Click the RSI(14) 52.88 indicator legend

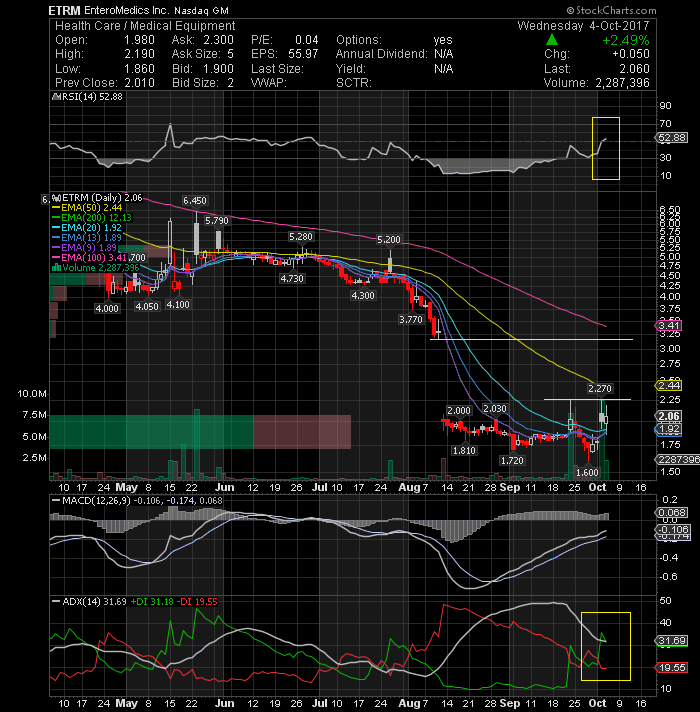pos(88,97)
